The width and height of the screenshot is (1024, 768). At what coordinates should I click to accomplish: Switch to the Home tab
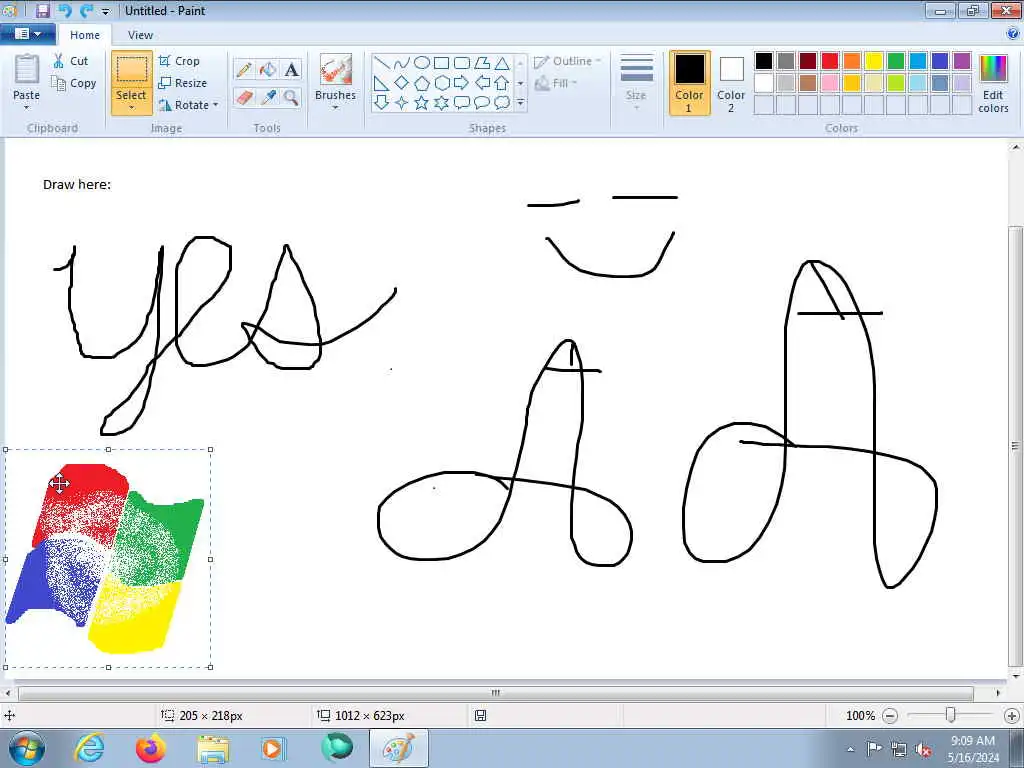[85, 35]
